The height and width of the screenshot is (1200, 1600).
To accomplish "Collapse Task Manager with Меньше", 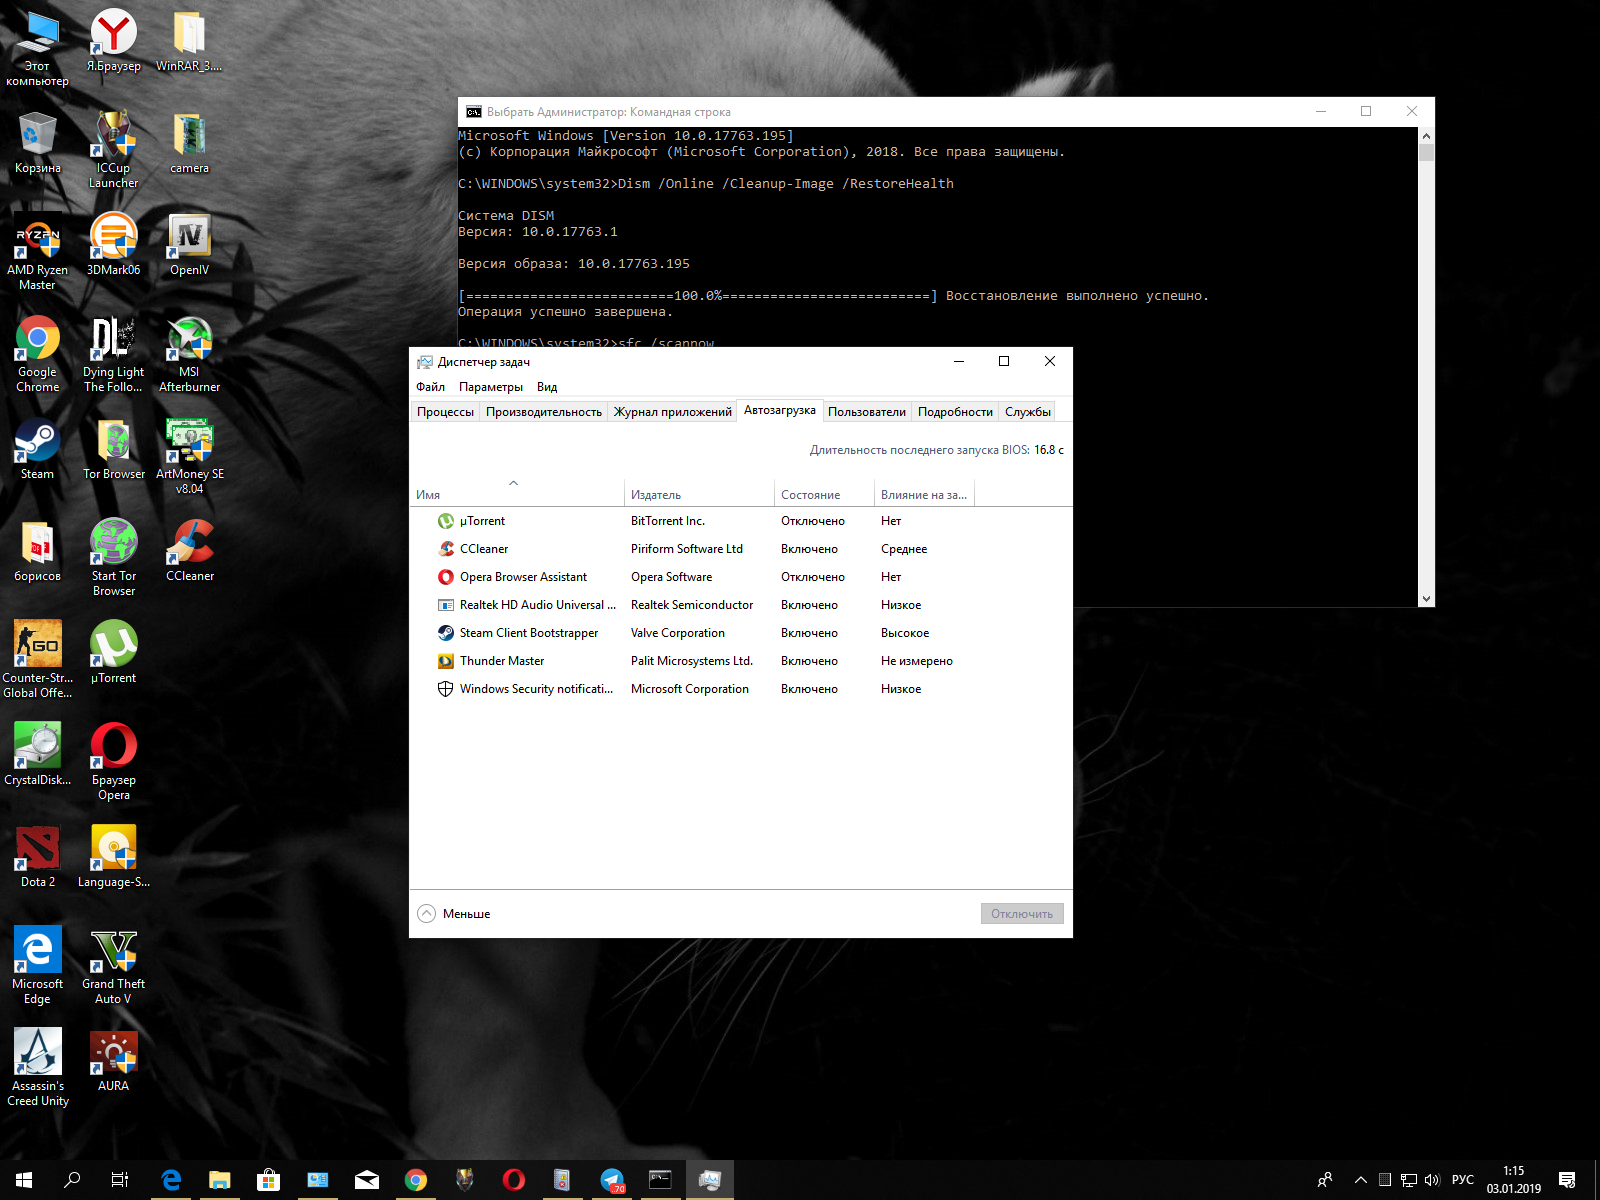I will click(x=454, y=914).
